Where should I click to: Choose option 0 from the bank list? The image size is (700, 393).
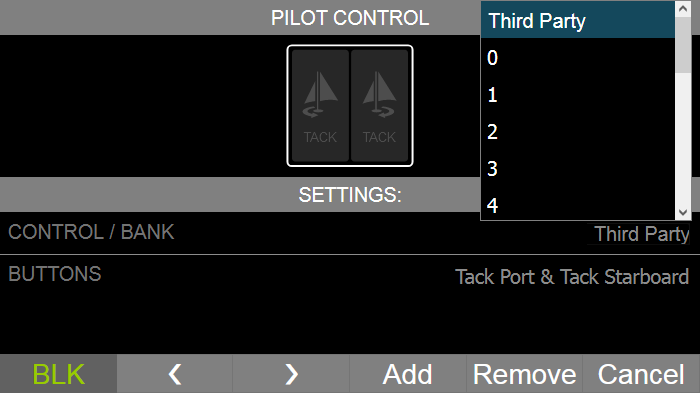click(x=578, y=58)
